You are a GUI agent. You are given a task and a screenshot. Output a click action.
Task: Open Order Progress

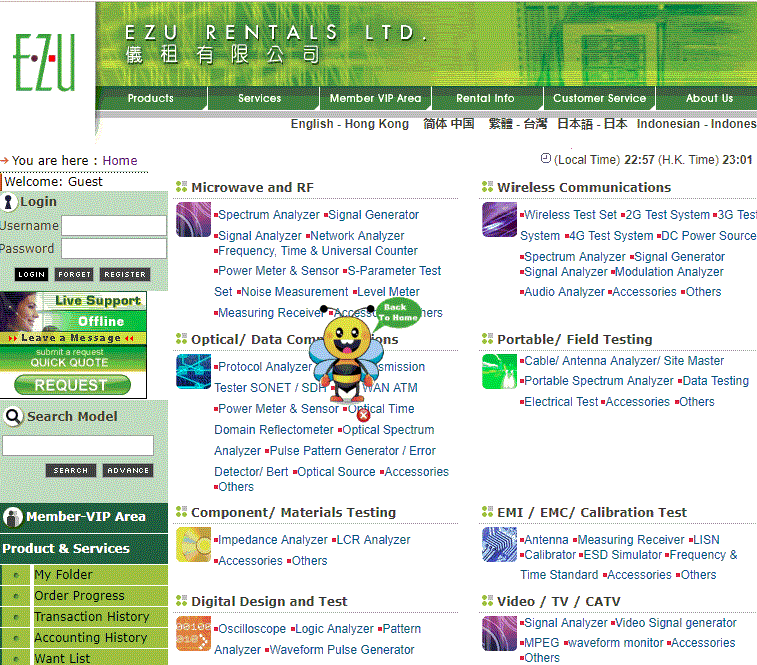pos(79,596)
